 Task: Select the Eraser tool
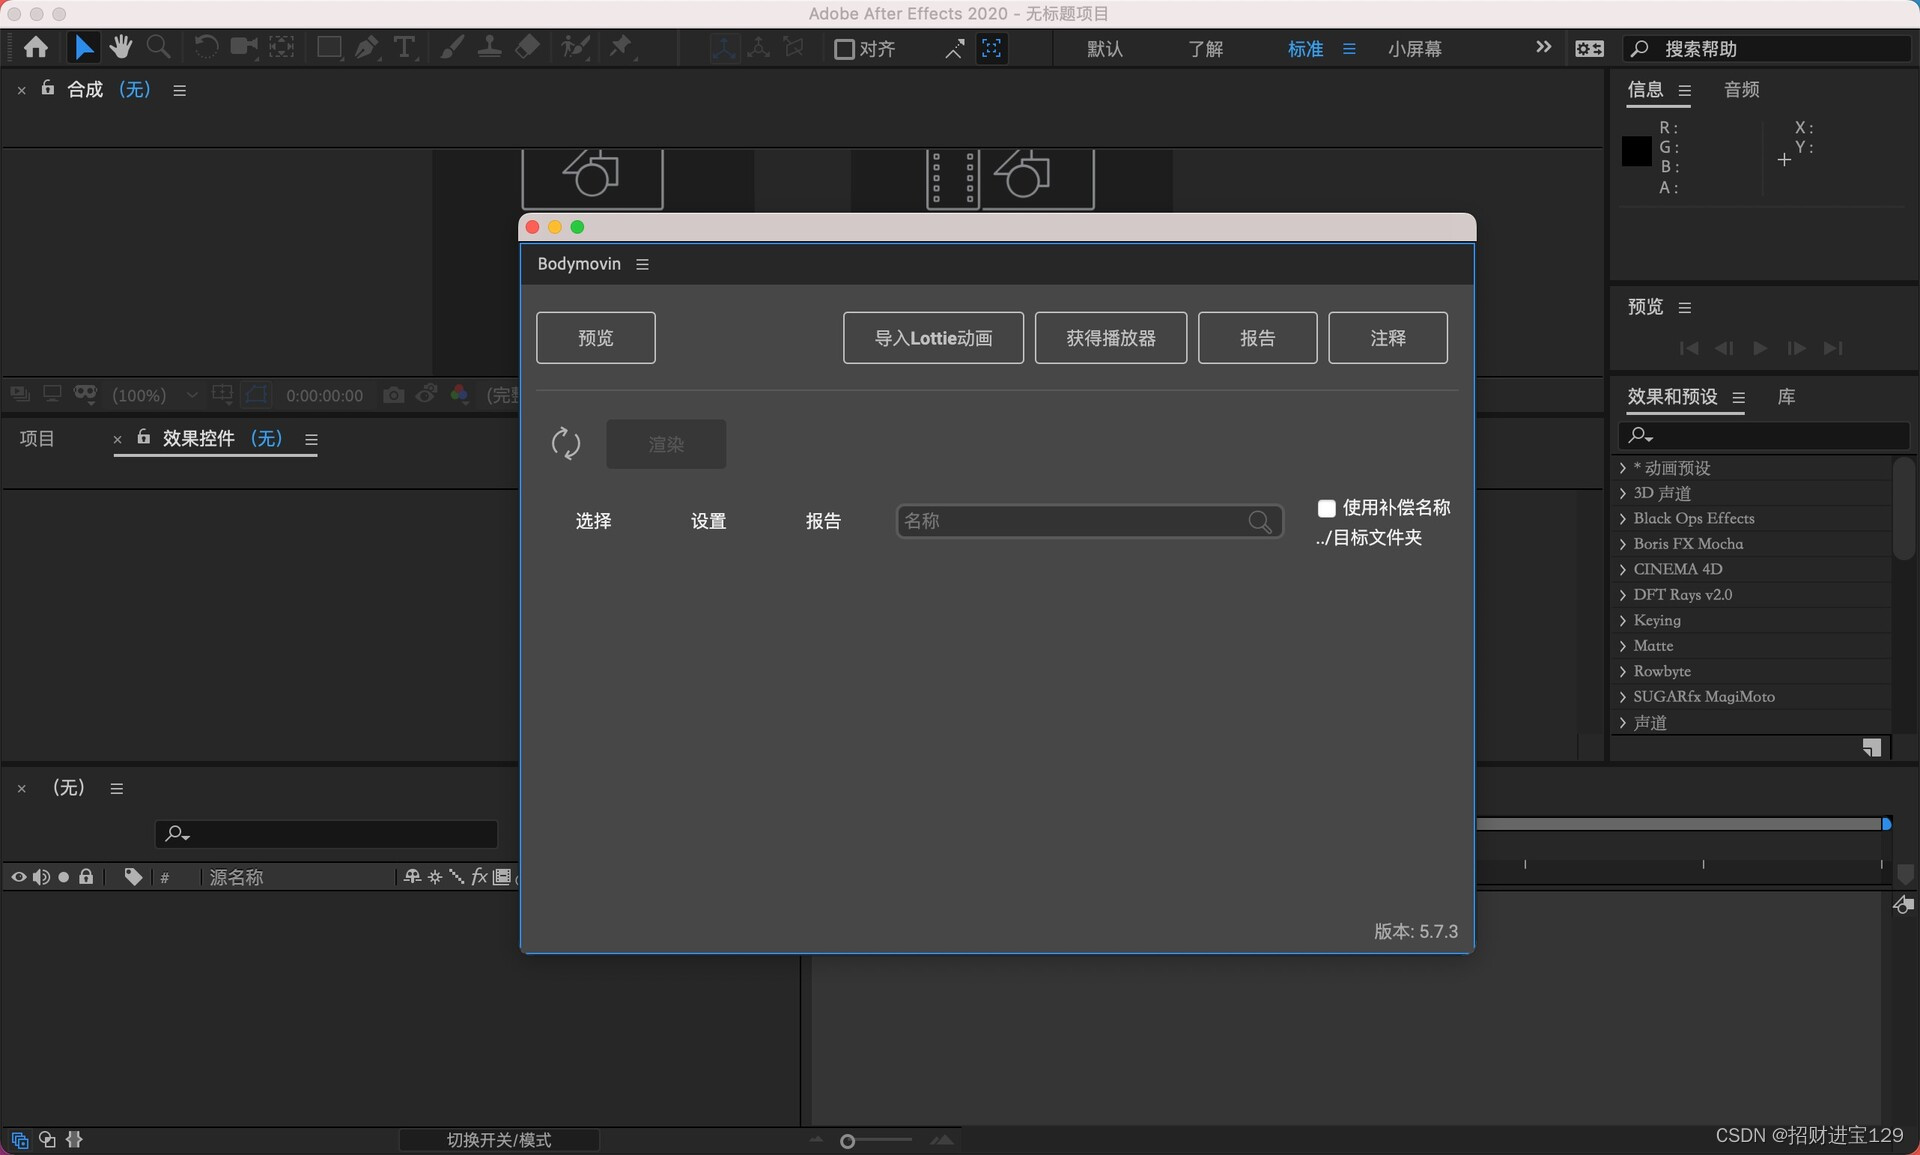[x=528, y=47]
